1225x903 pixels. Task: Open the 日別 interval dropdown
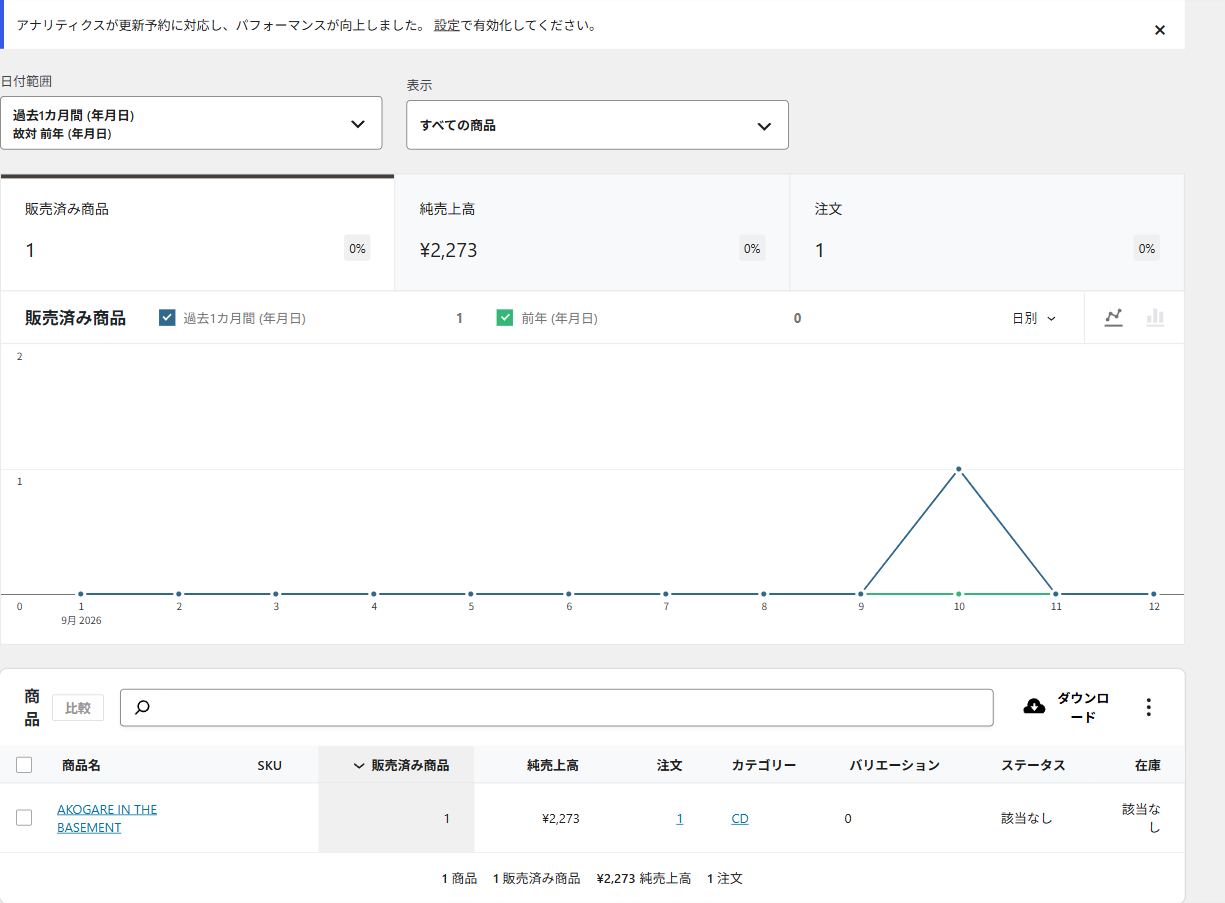pyautogui.click(x=1034, y=318)
